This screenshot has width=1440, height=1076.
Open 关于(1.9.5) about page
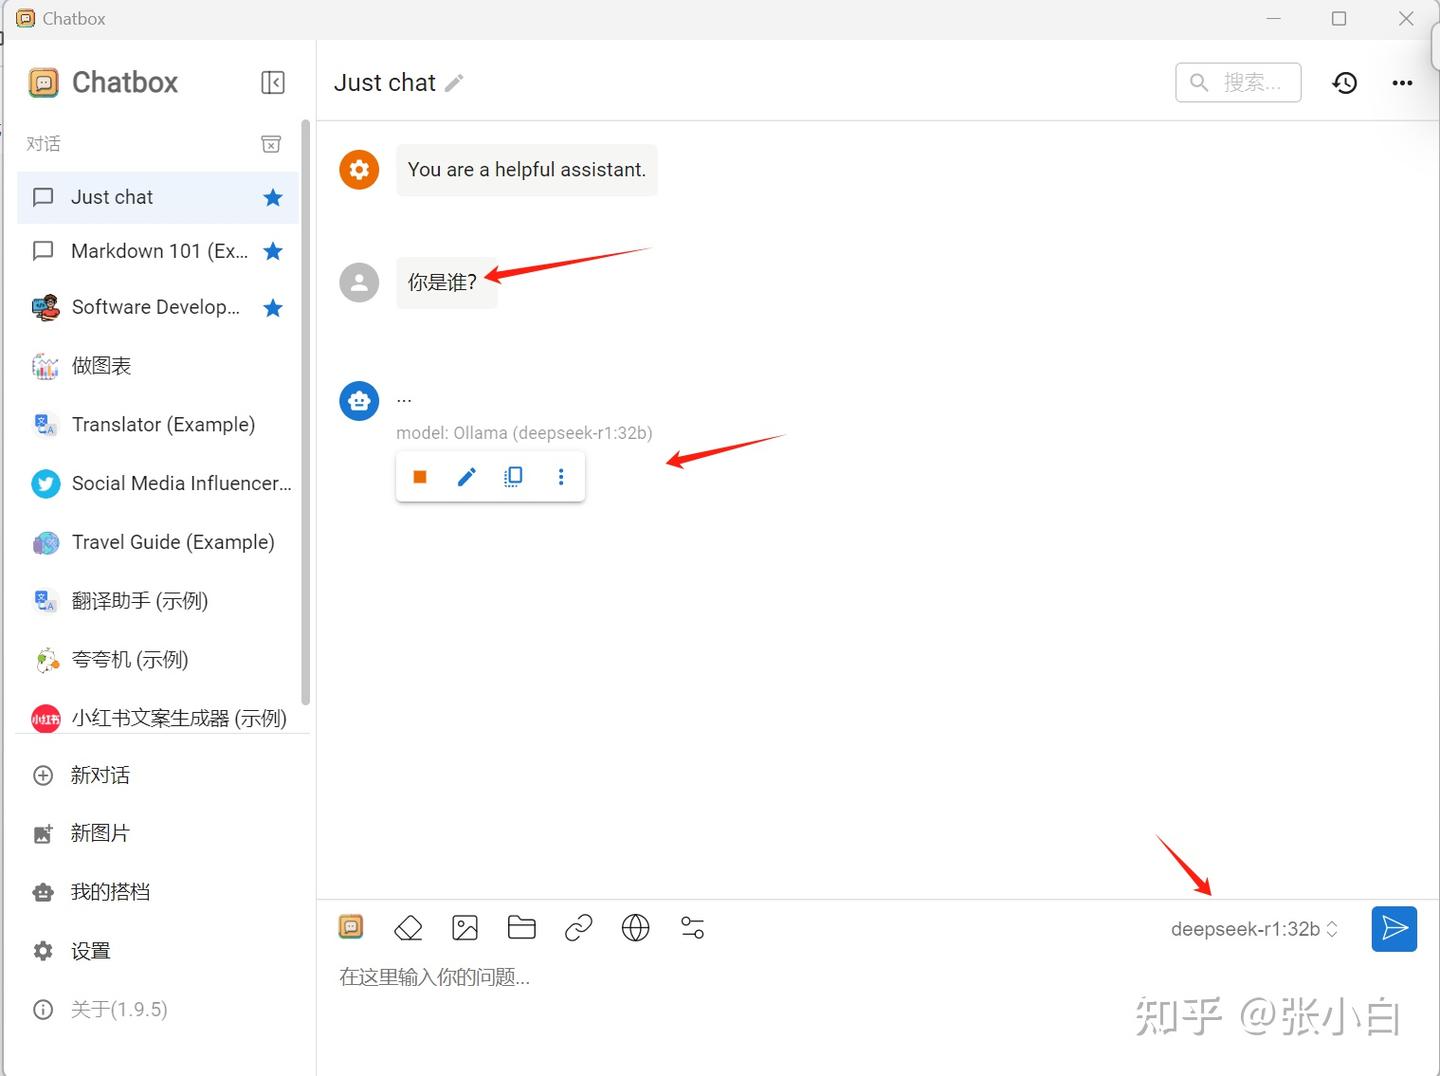pos(158,1010)
